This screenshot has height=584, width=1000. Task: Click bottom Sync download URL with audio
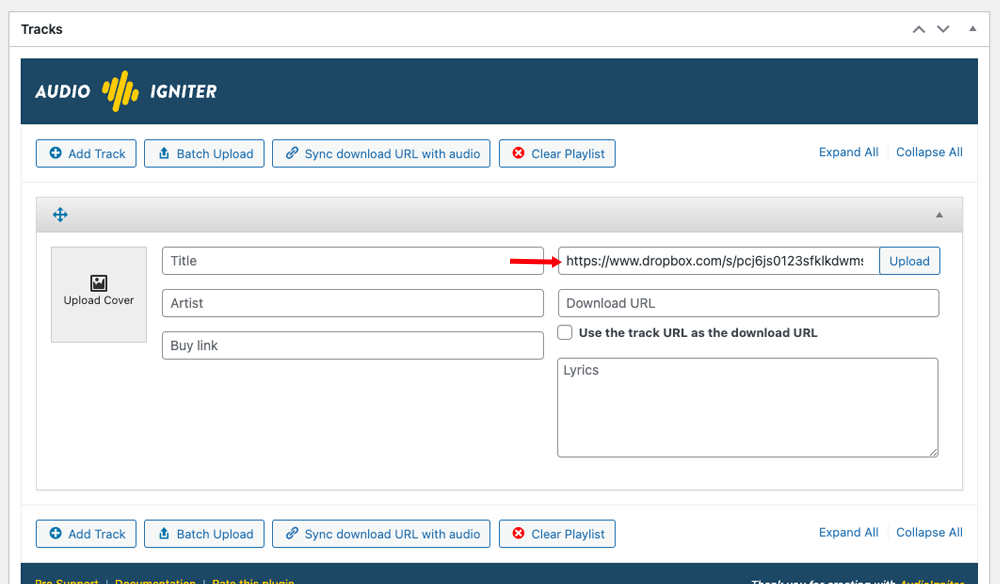pyautogui.click(x=381, y=534)
